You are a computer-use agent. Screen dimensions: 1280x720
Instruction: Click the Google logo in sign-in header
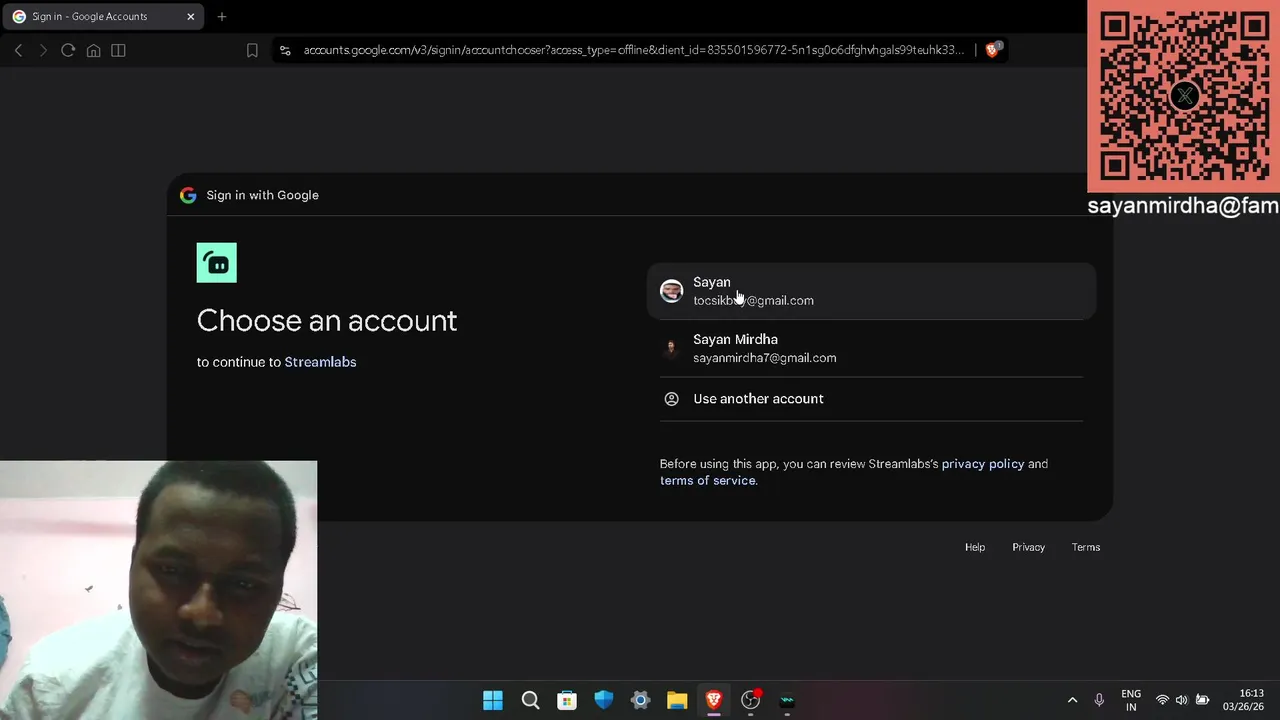tap(188, 195)
